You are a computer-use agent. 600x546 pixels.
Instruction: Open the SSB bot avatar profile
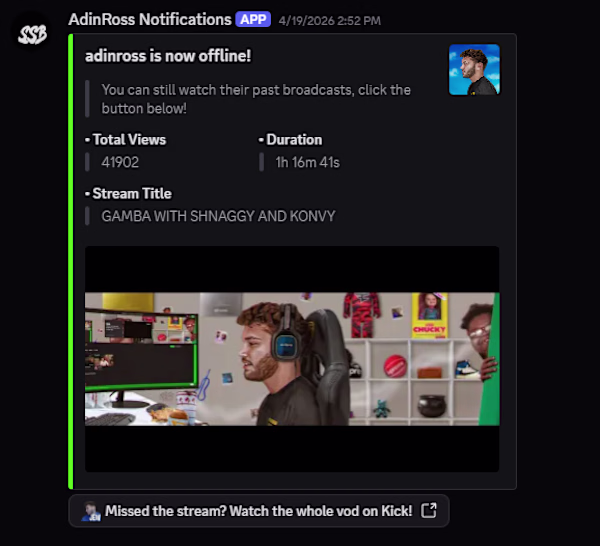(33, 34)
